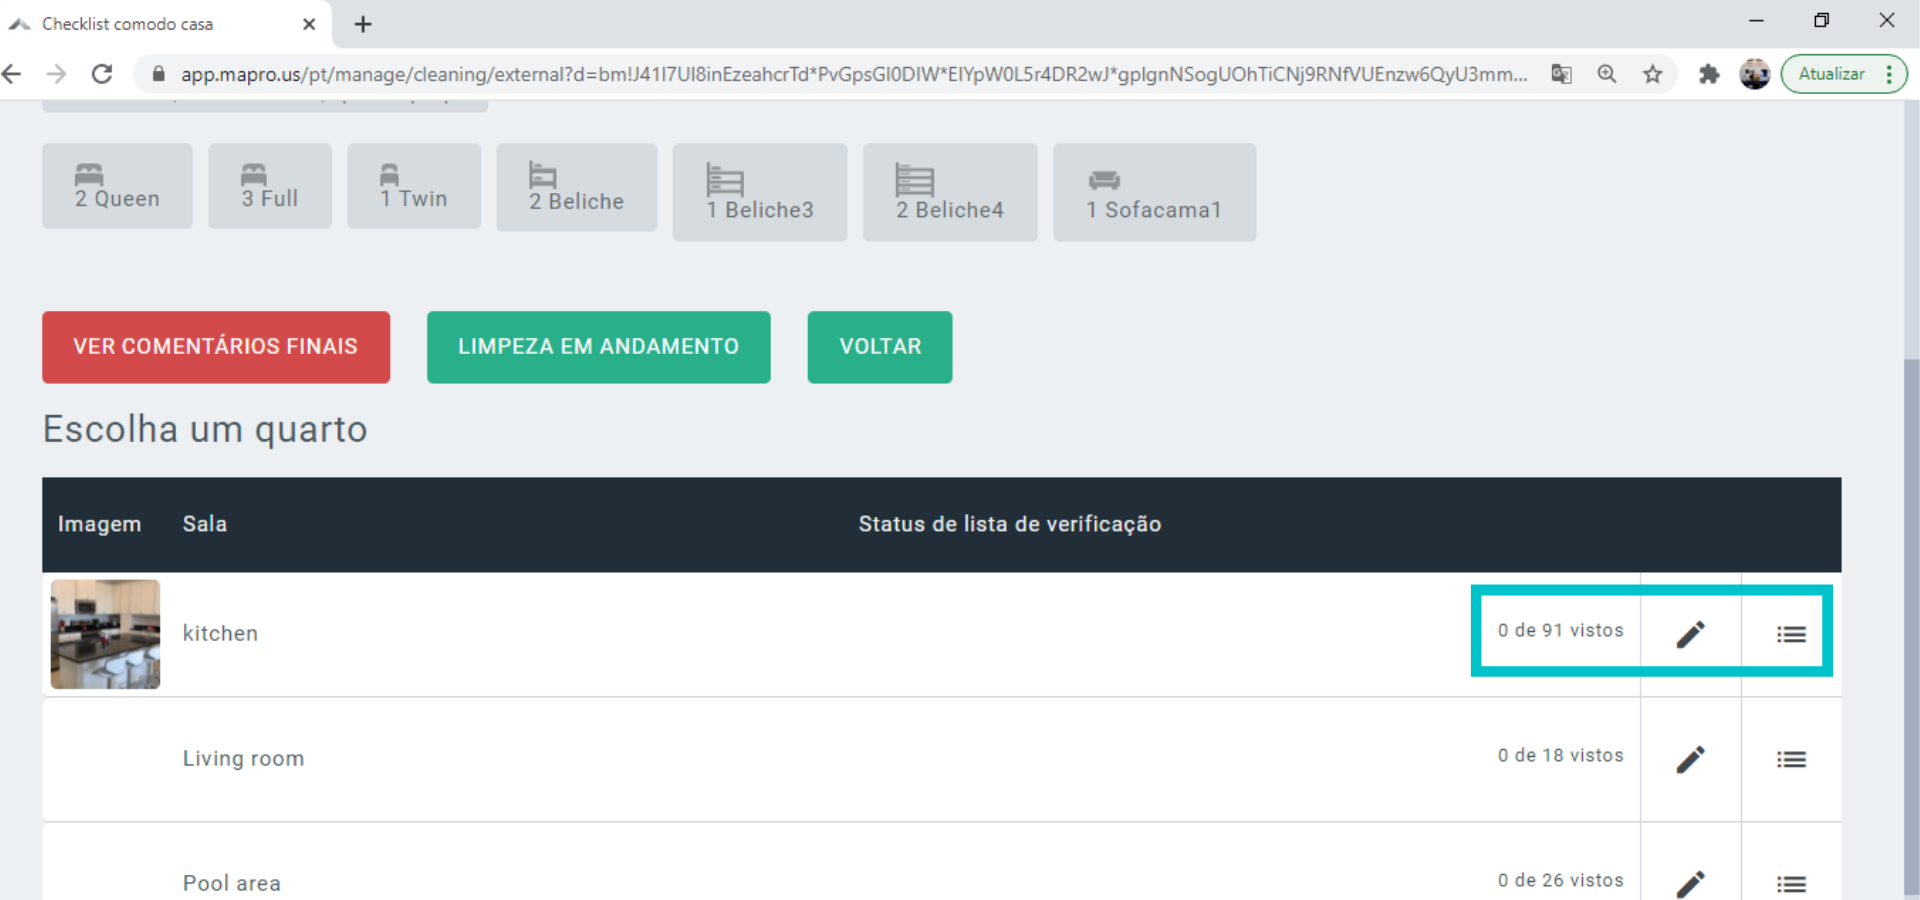Click the pencil edit icon for kitchen

pos(1690,634)
